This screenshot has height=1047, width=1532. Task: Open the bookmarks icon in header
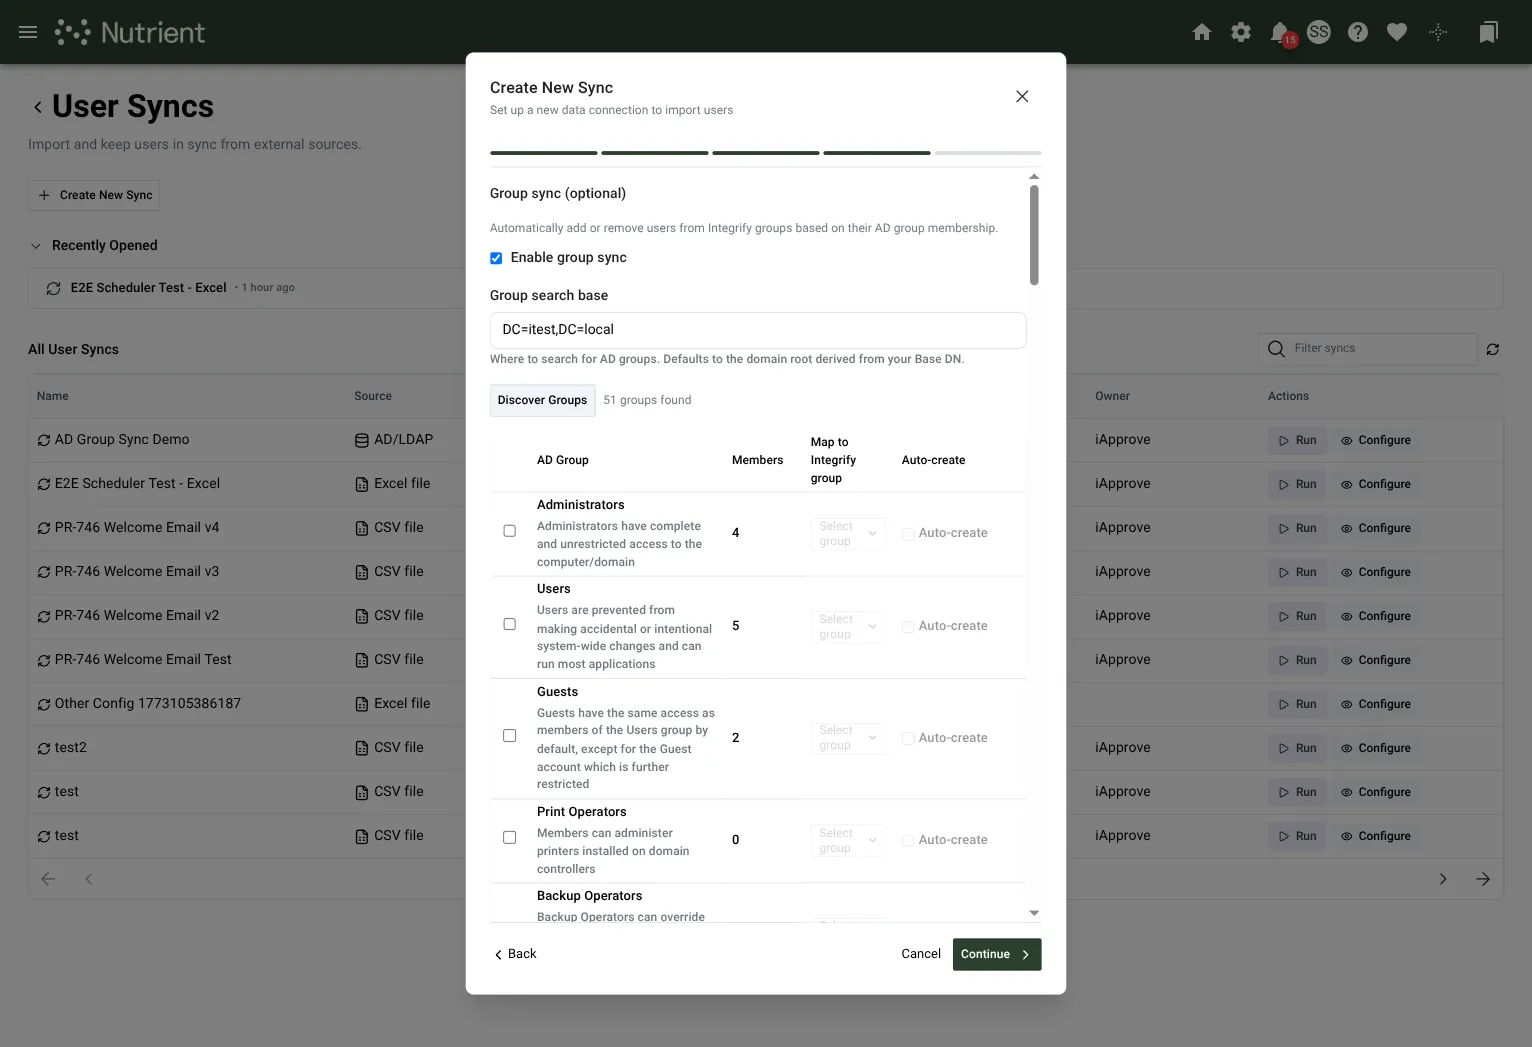click(x=1488, y=32)
